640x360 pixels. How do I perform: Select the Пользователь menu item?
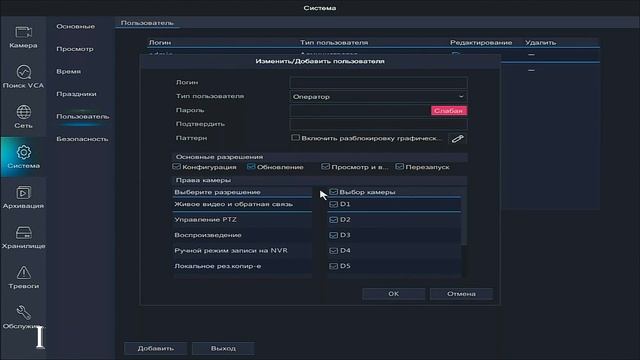coord(82,116)
